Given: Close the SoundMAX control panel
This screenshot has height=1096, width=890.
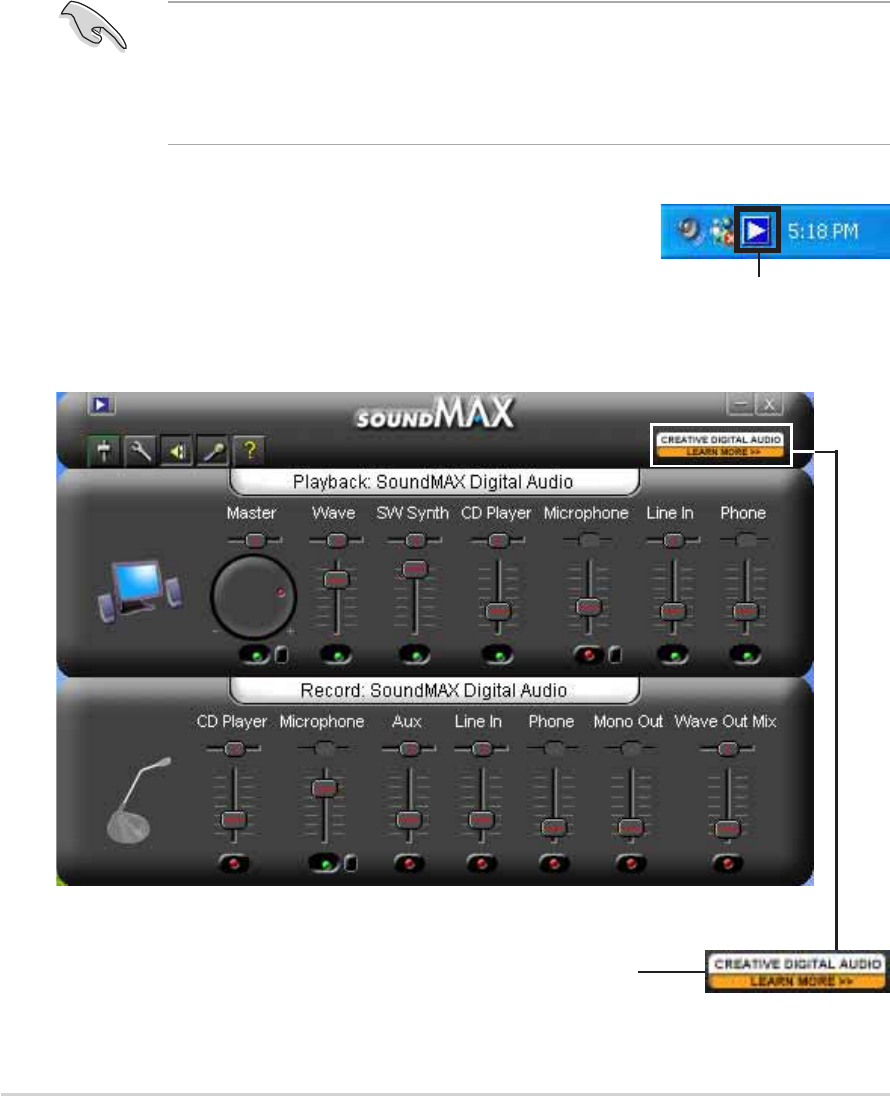Looking at the screenshot, I should [769, 404].
